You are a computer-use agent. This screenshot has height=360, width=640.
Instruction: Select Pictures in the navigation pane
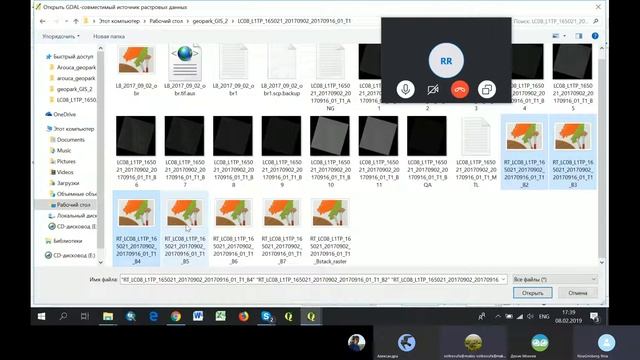[x=62, y=161]
